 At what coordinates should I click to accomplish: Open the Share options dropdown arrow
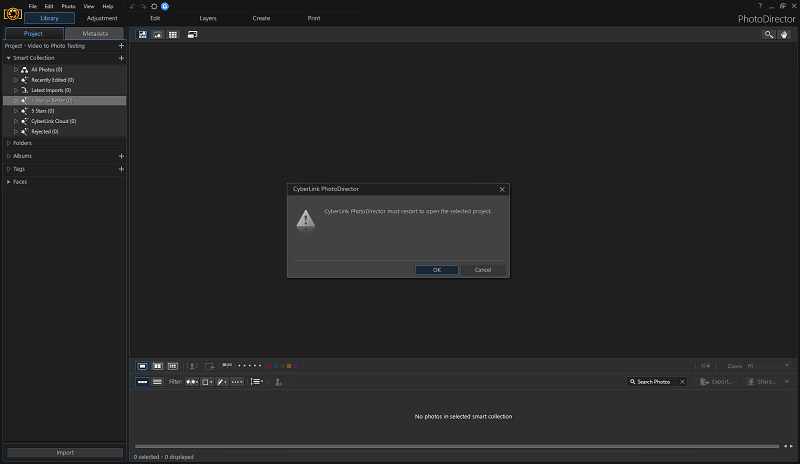coord(787,382)
